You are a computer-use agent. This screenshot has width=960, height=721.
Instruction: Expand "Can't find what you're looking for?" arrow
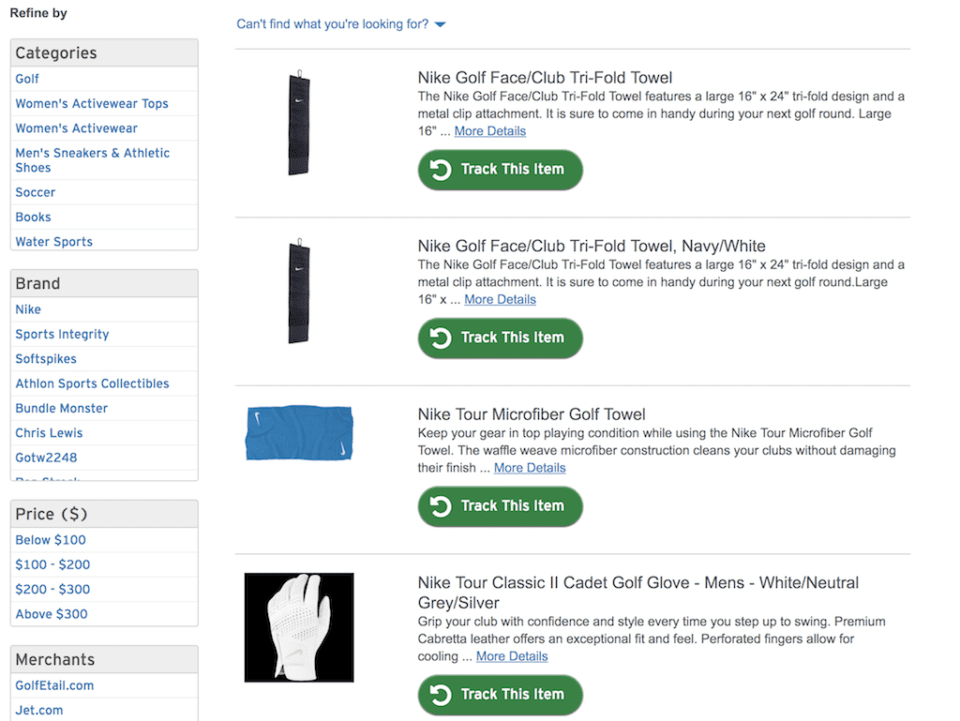tap(440, 24)
